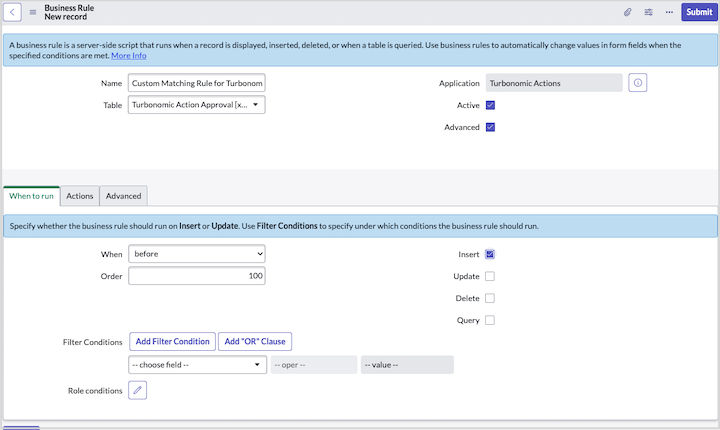Toggle the Insert checkbox

(490, 254)
